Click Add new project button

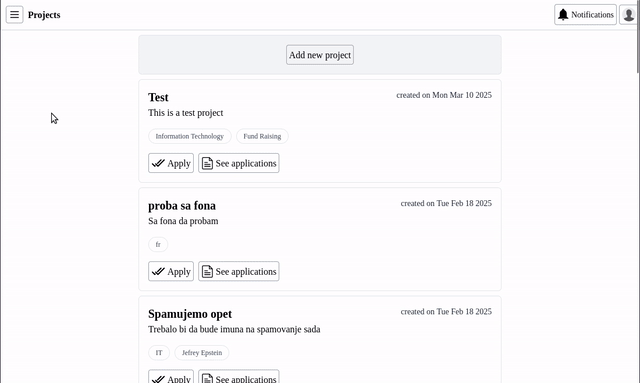[x=320, y=55]
